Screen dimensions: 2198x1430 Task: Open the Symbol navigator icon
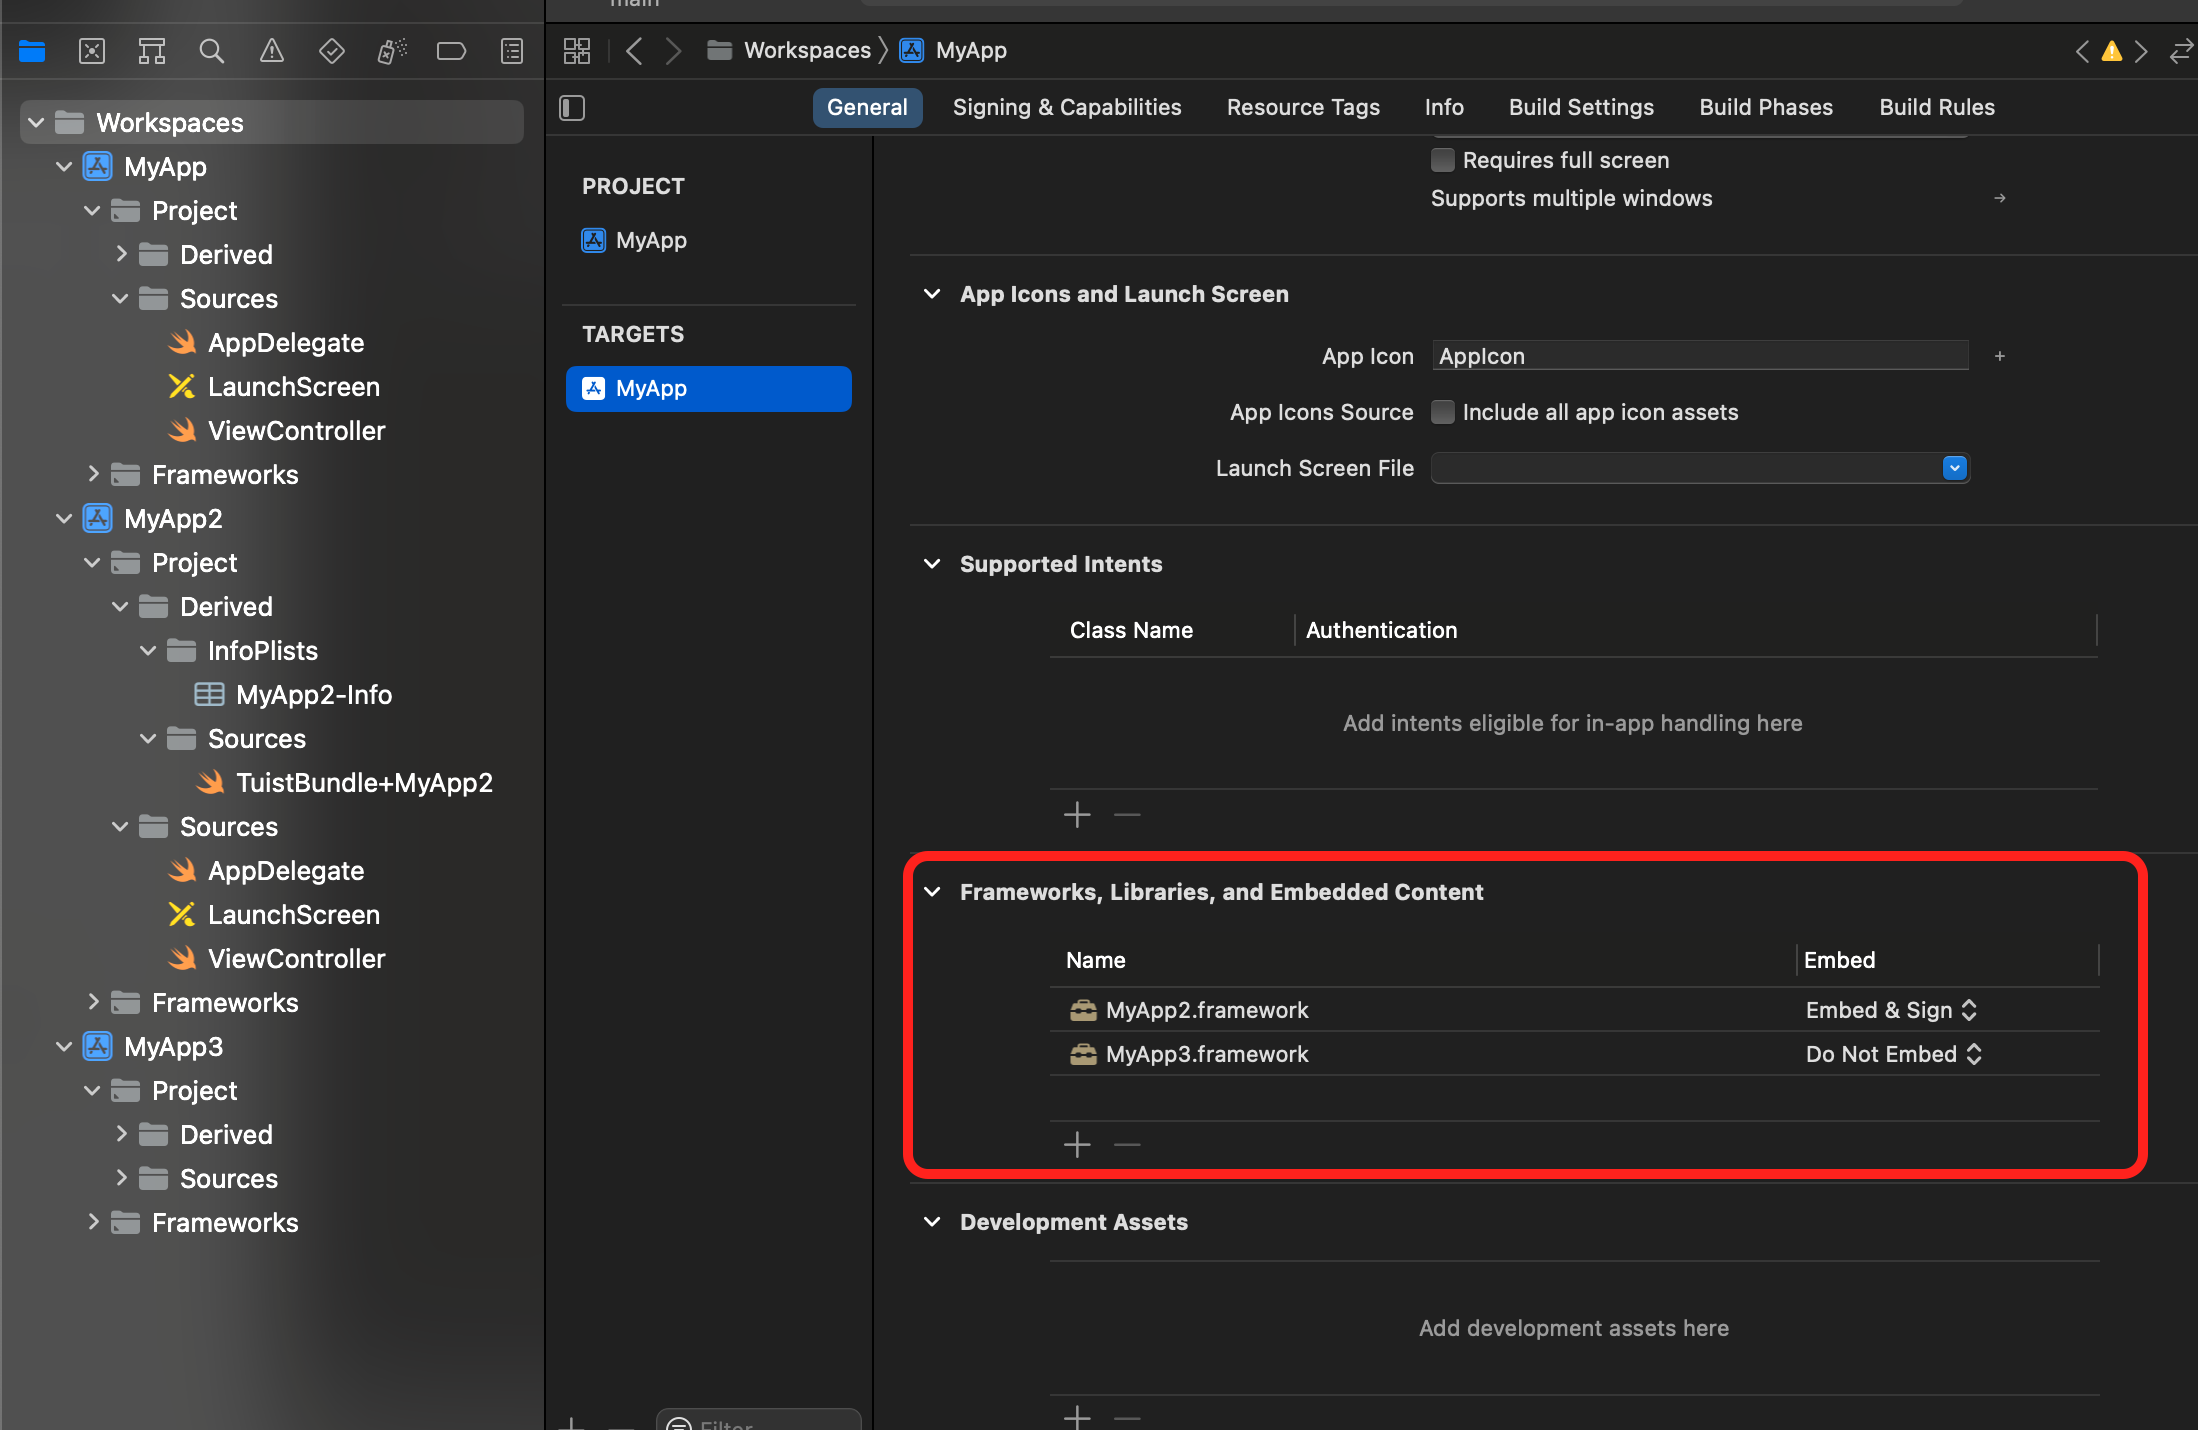pyautogui.click(x=152, y=51)
